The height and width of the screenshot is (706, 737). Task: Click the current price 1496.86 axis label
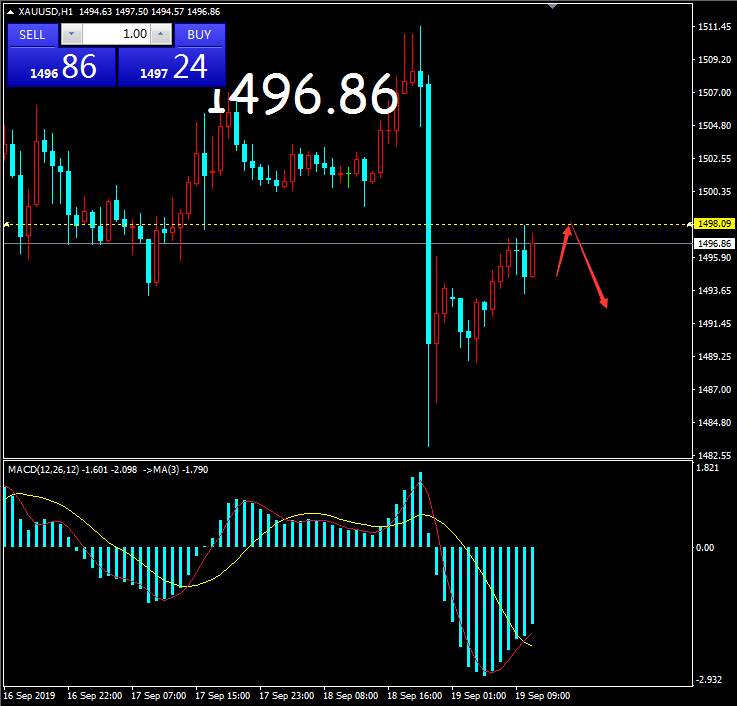click(x=714, y=243)
